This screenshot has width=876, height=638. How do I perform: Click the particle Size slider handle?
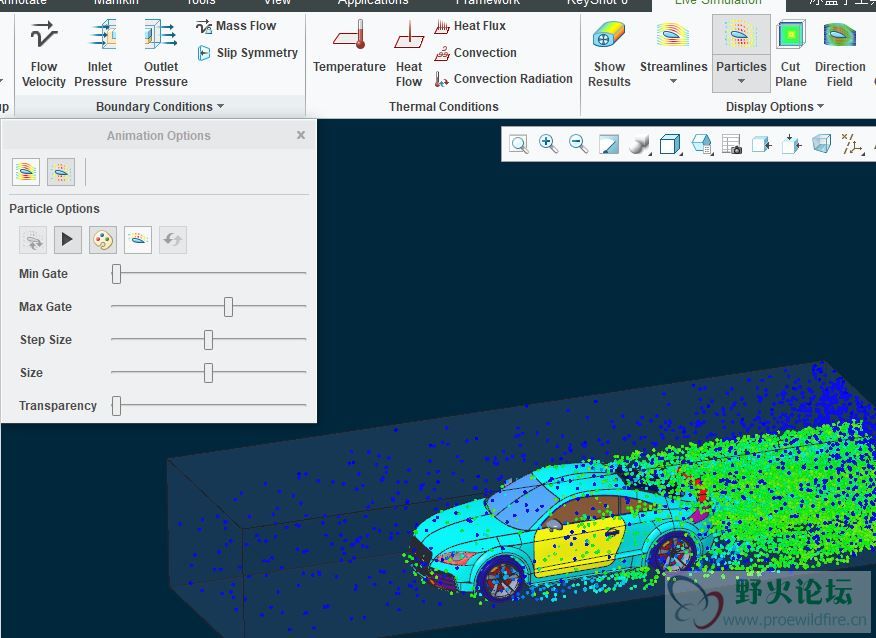[x=208, y=373]
